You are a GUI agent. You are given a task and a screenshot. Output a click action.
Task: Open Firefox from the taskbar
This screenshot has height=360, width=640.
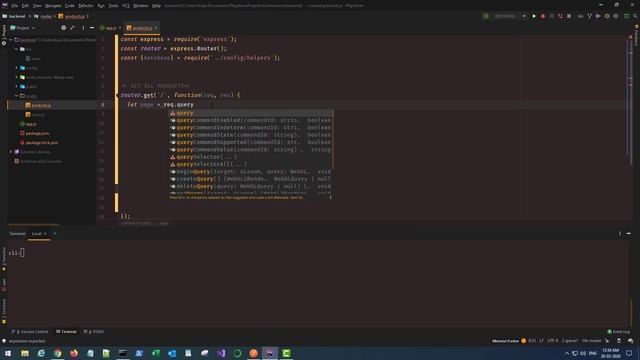click(x=74, y=353)
